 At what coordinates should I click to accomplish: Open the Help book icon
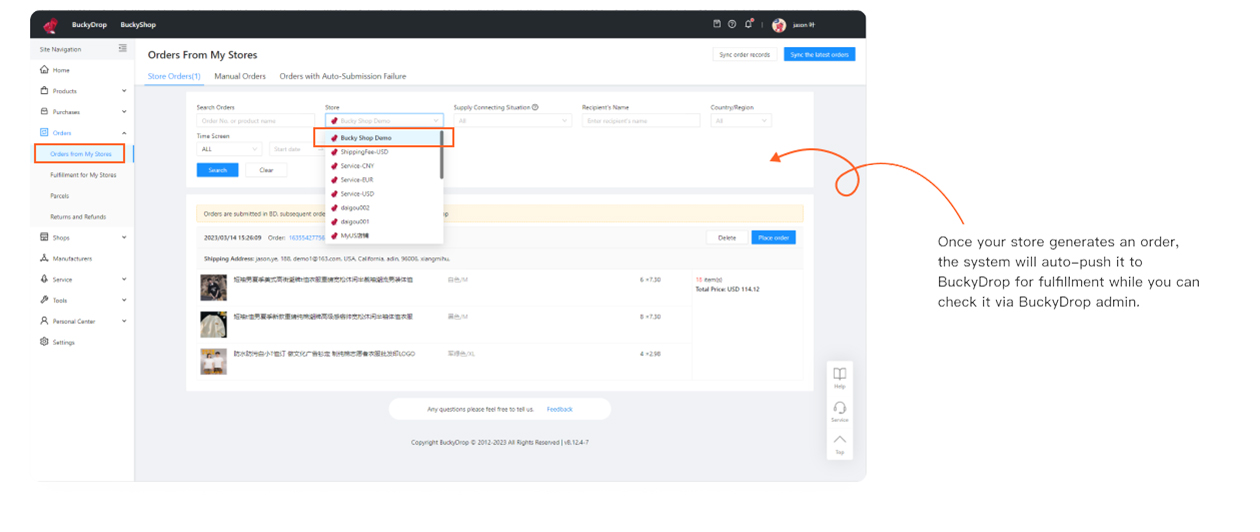click(840, 373)
